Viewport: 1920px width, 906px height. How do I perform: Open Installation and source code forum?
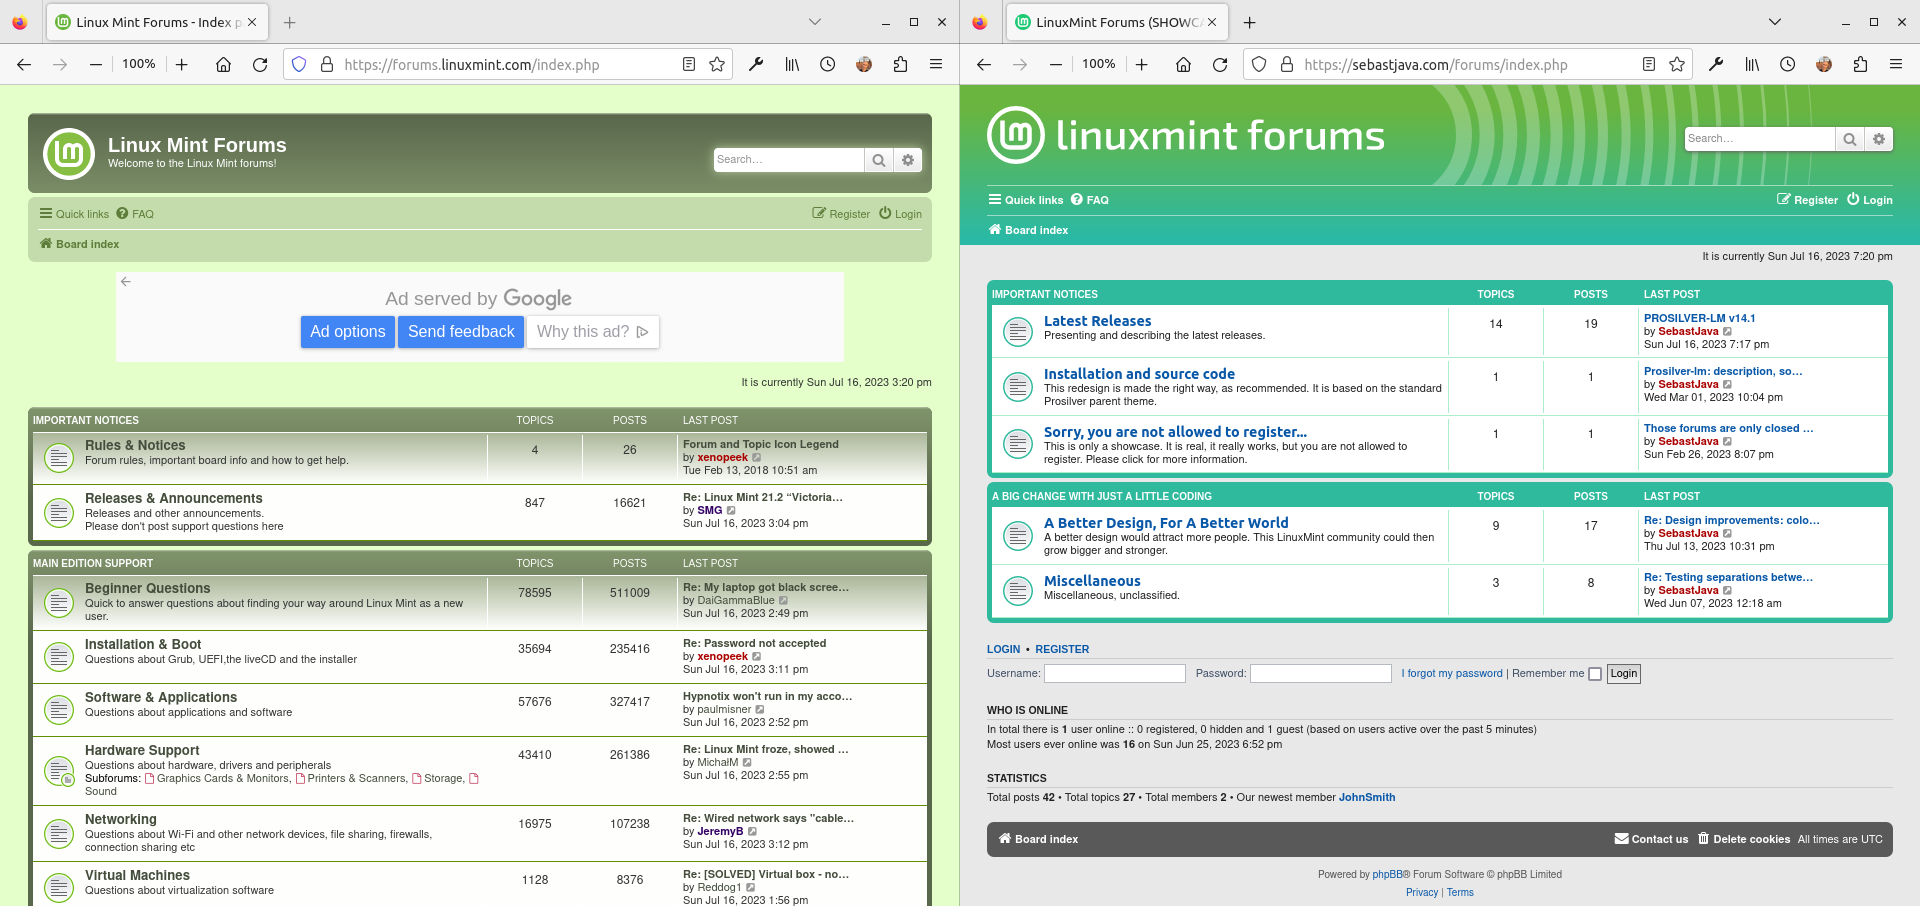click(1139, 374)
